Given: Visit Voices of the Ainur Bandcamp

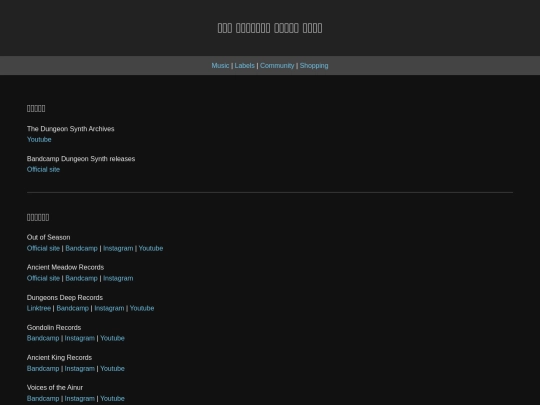Looking at the screenshot, I should [43, 398].
